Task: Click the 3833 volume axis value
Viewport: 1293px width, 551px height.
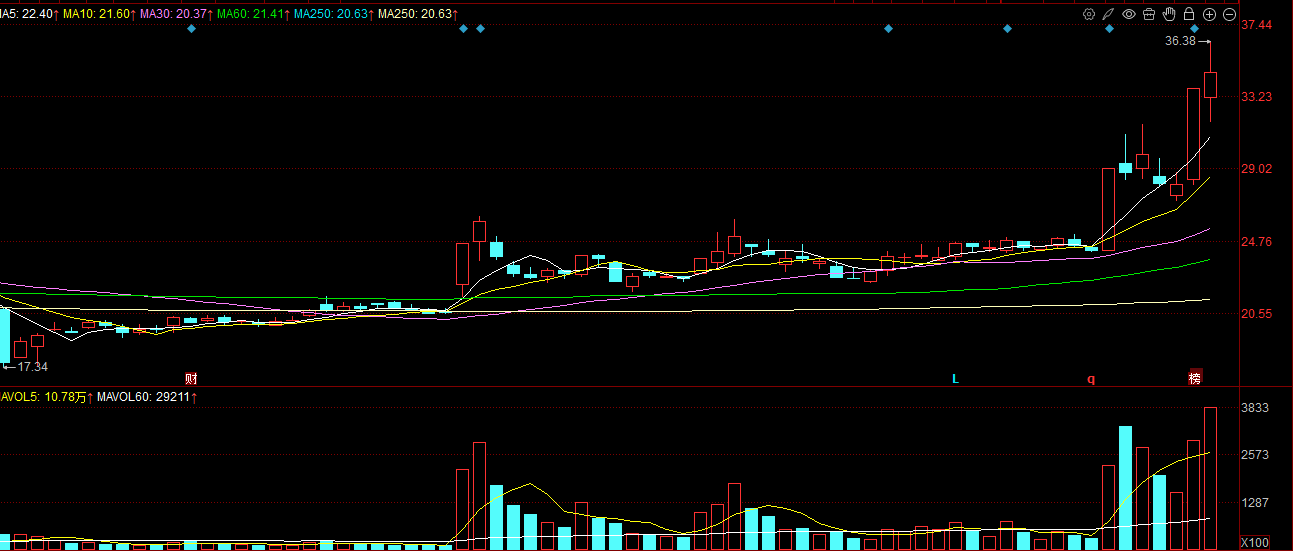Action: pyautogui.click(x=1254, y=408)
